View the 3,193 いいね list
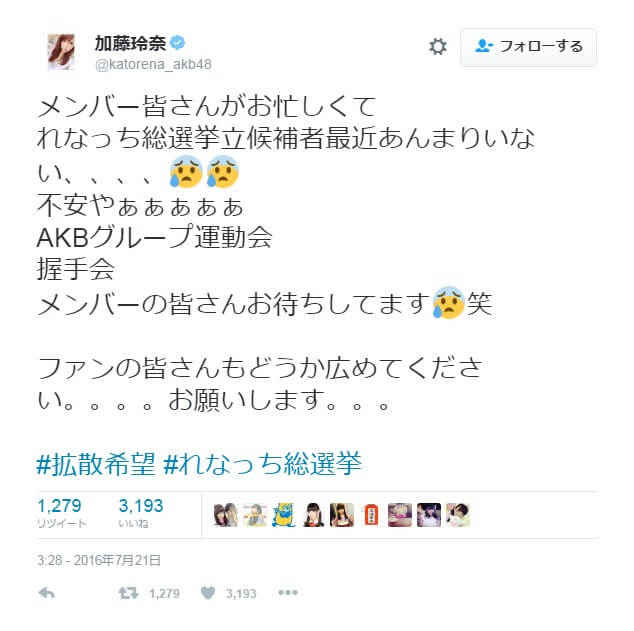Viewport: 634px width, 631px height. tap(141, 513)
